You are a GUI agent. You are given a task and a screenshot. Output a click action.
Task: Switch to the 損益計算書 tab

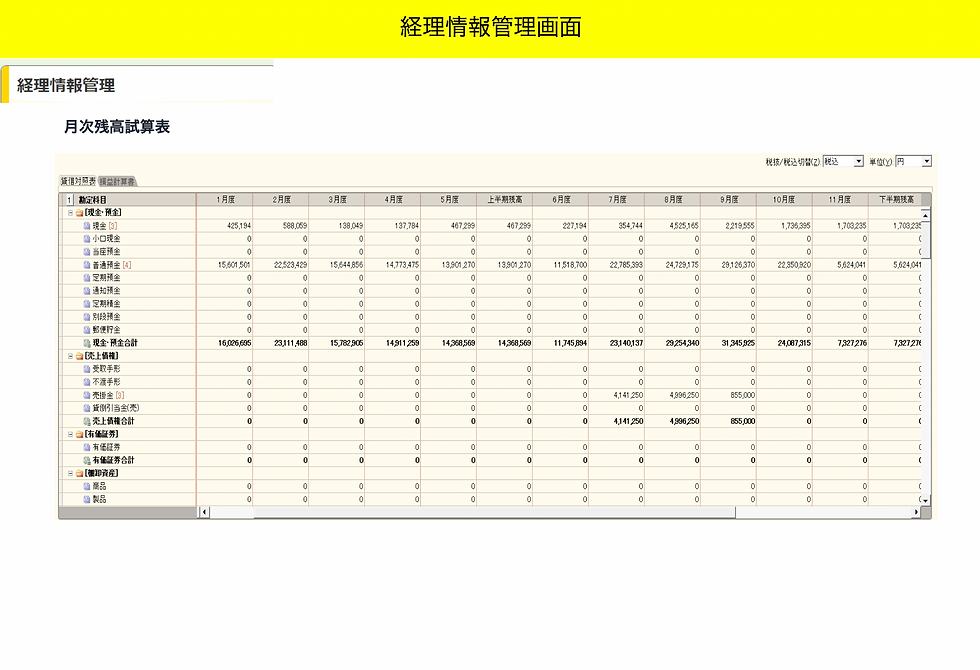click(x=117, y=182)
